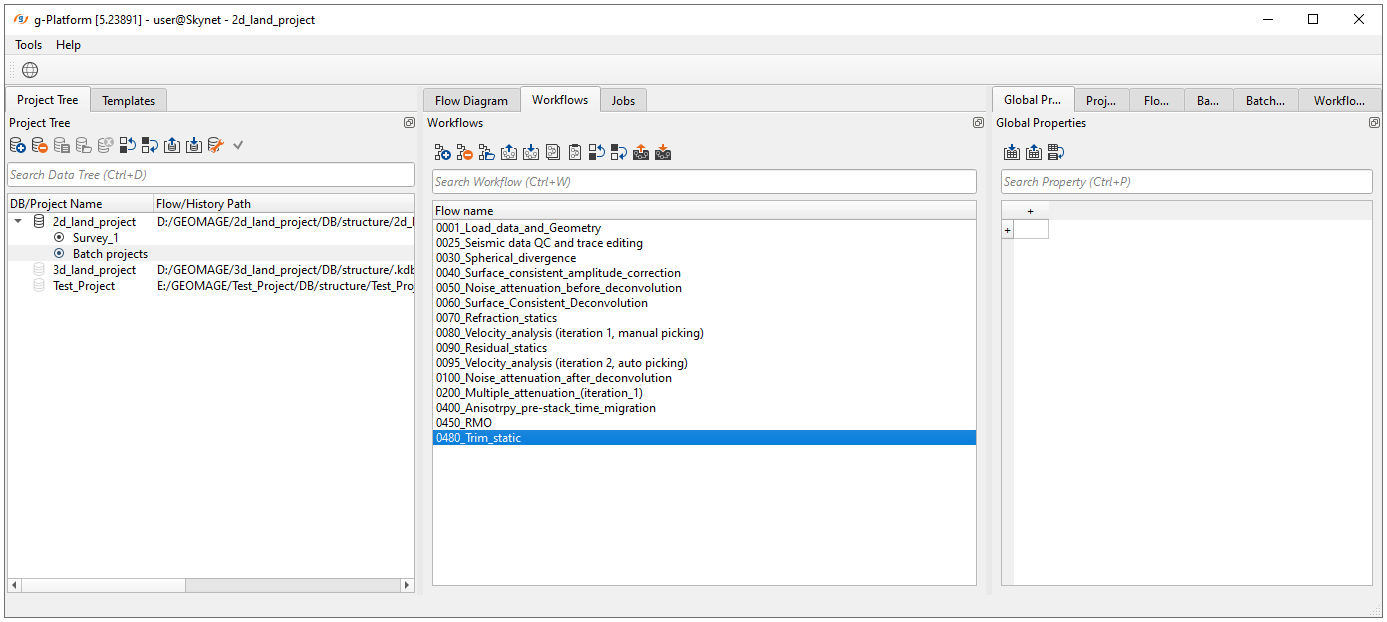Click the float panel icon in Workflows header
The image size is (1387, 622).
click(x=978, y=123)
